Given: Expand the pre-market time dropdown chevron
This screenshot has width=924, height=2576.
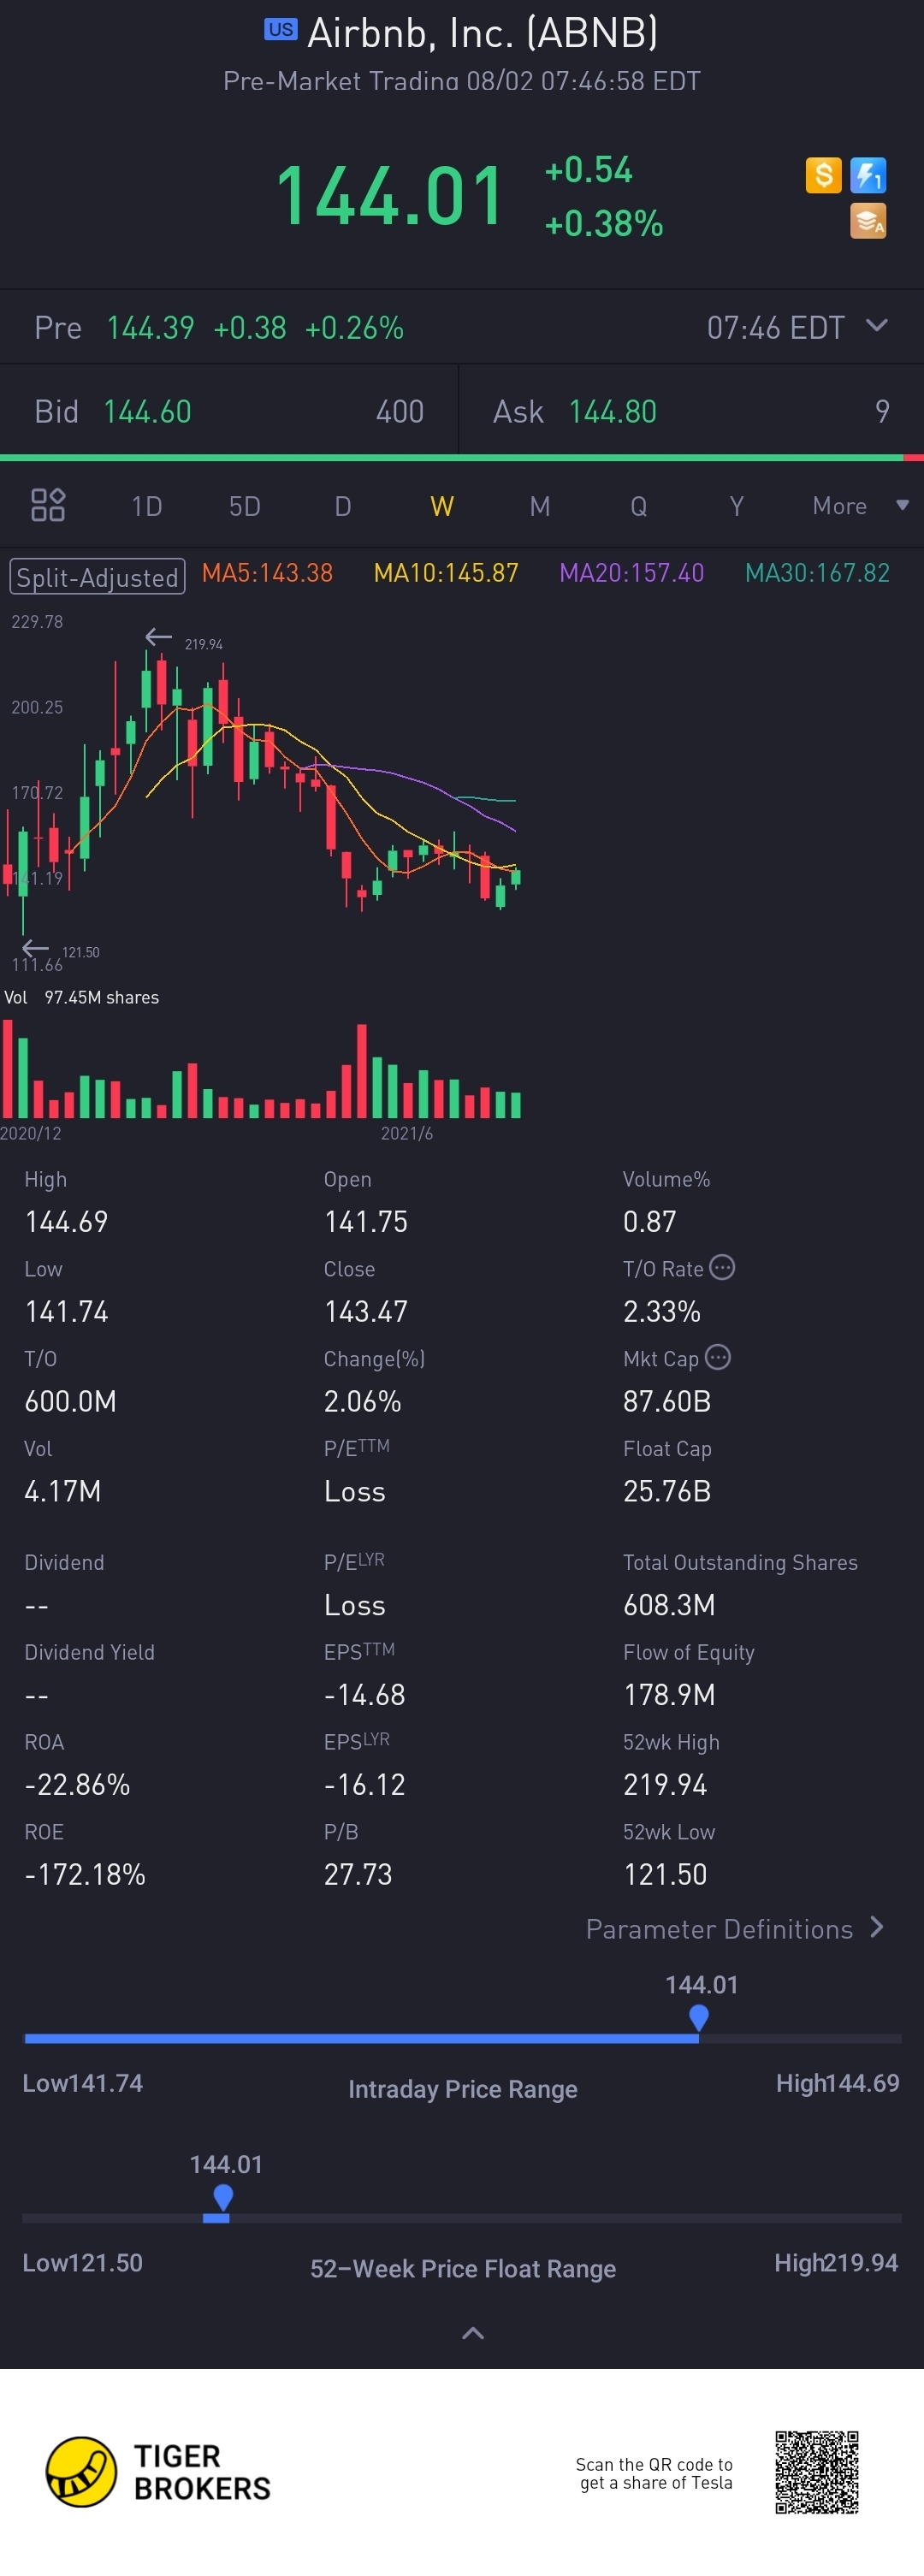Looking at the screenshot, I should pos(876,326).
